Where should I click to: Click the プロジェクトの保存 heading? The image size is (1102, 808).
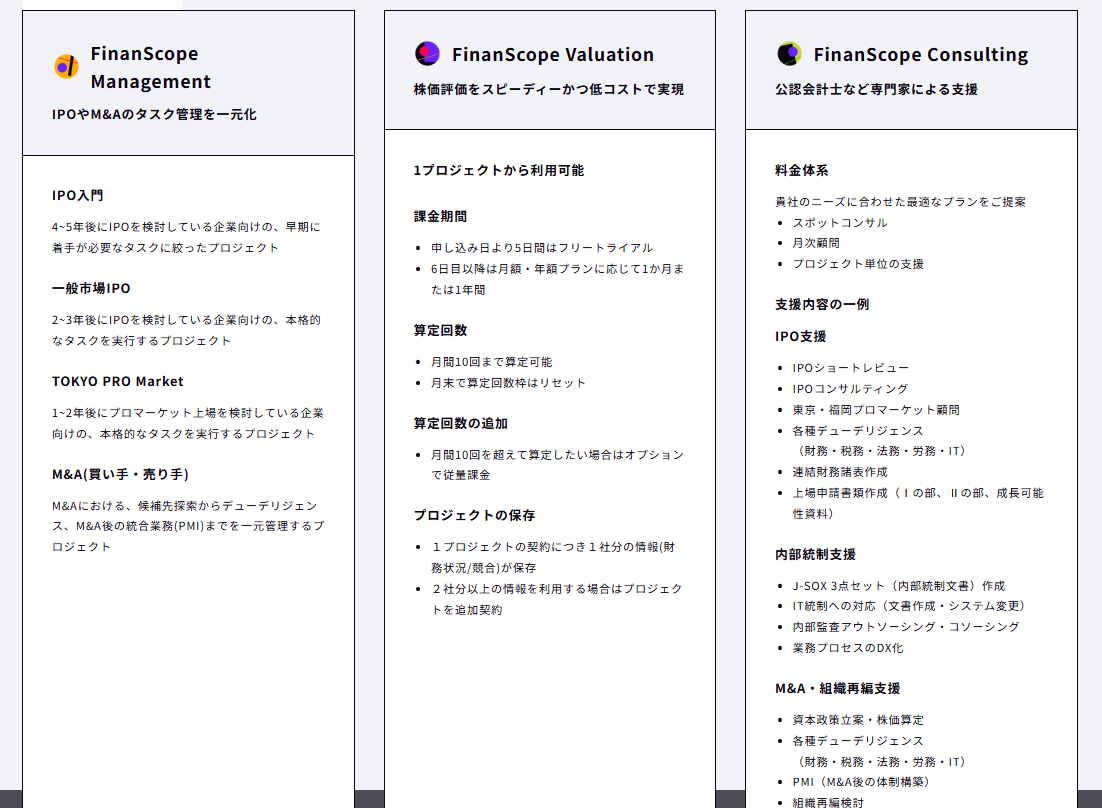(x=474, y=516)
